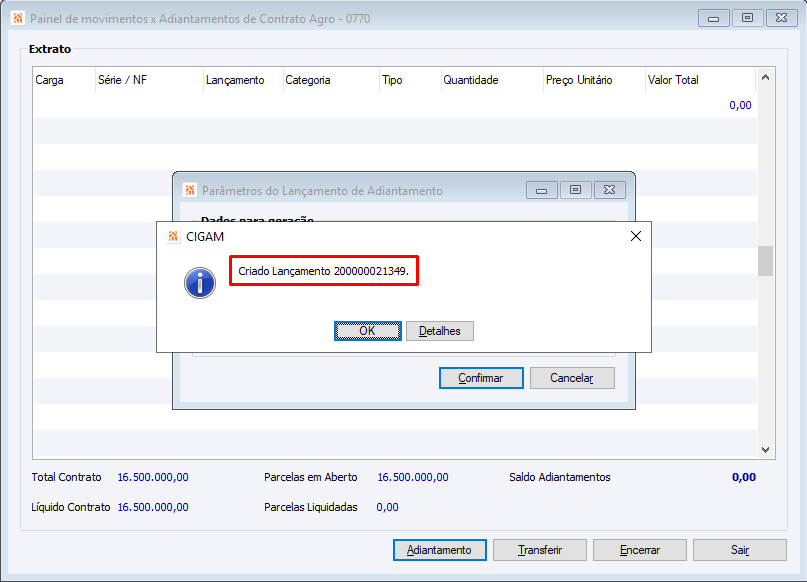Click the Extrato vertical scrollbar thumb
Viewport: 807px width, 582px height.
765,261
